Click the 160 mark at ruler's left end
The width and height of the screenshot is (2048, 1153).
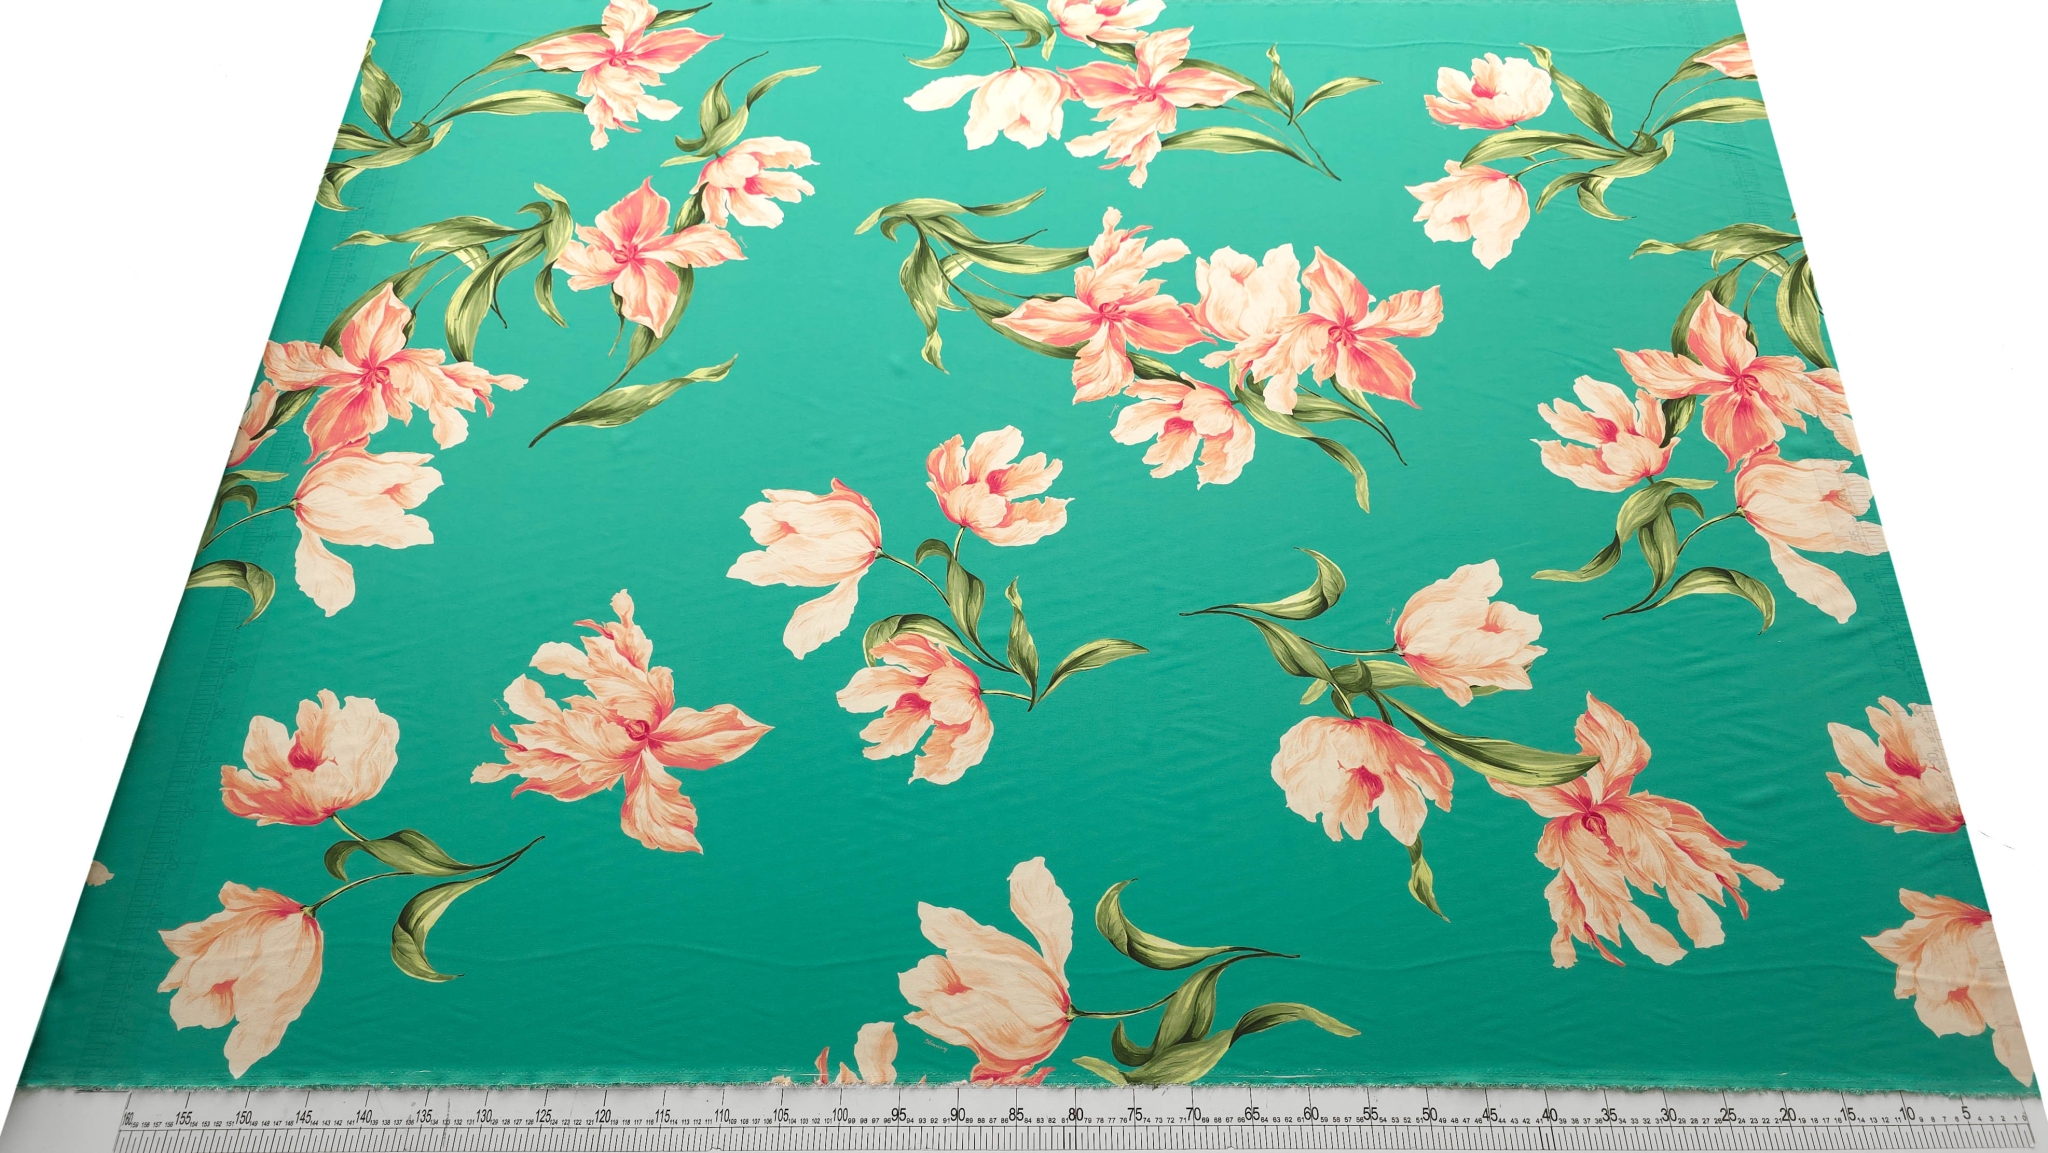[x=128, y=1120]
